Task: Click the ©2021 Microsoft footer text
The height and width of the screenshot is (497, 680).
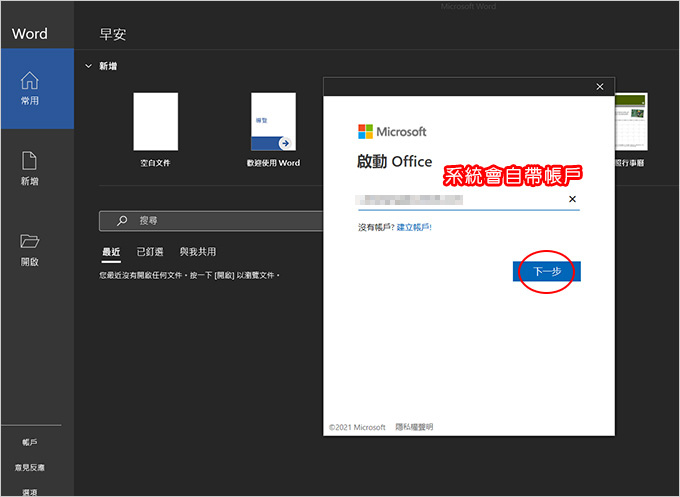Action: (357, 428)
